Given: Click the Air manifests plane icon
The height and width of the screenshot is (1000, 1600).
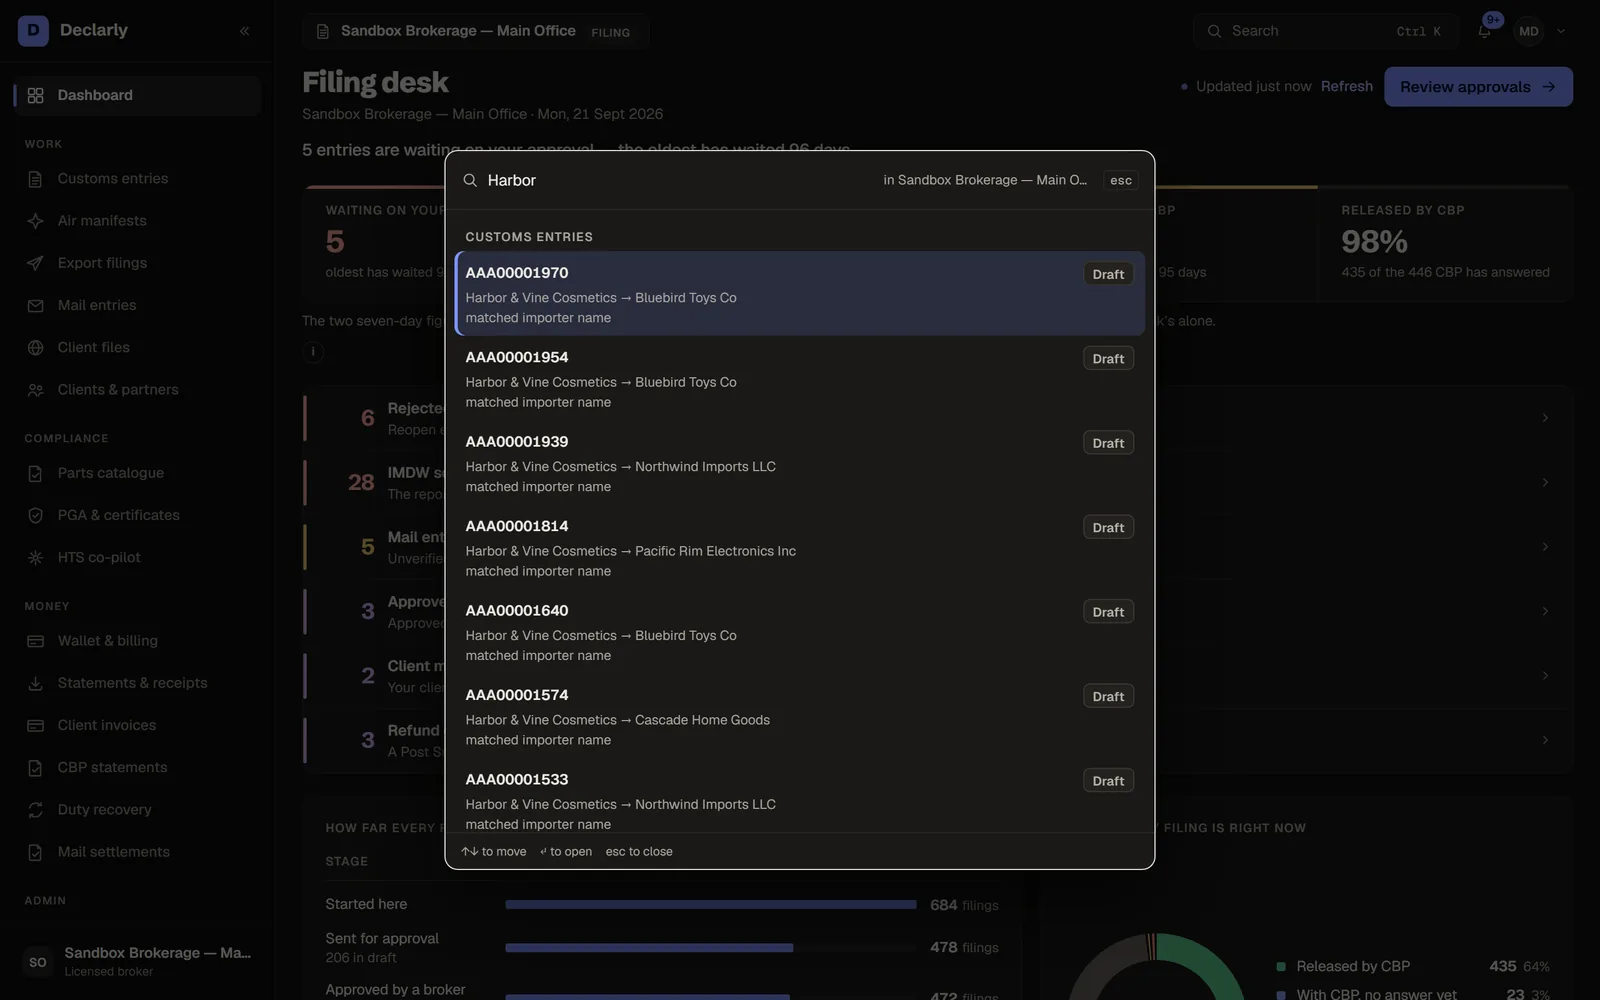Looking at the screenshot, I should (35, 221).
